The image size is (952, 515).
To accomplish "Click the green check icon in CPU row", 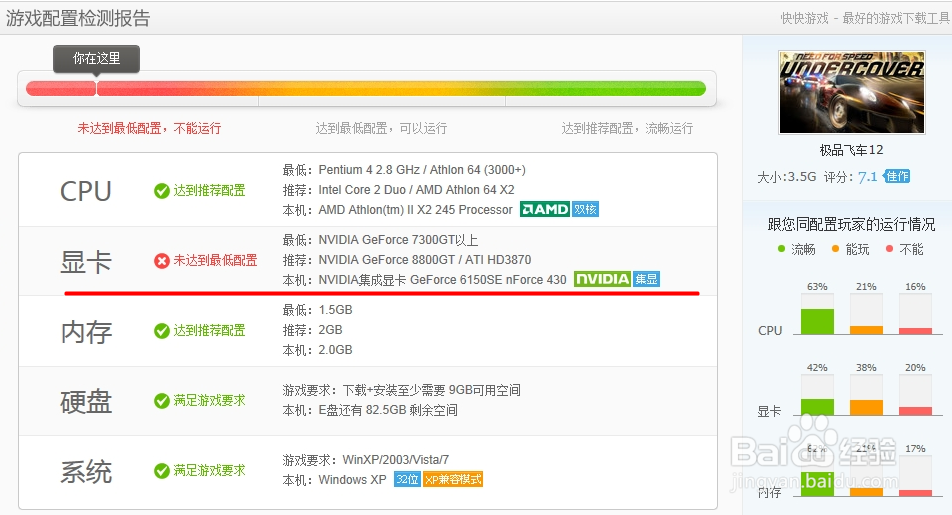I will [x=162, y=191].
